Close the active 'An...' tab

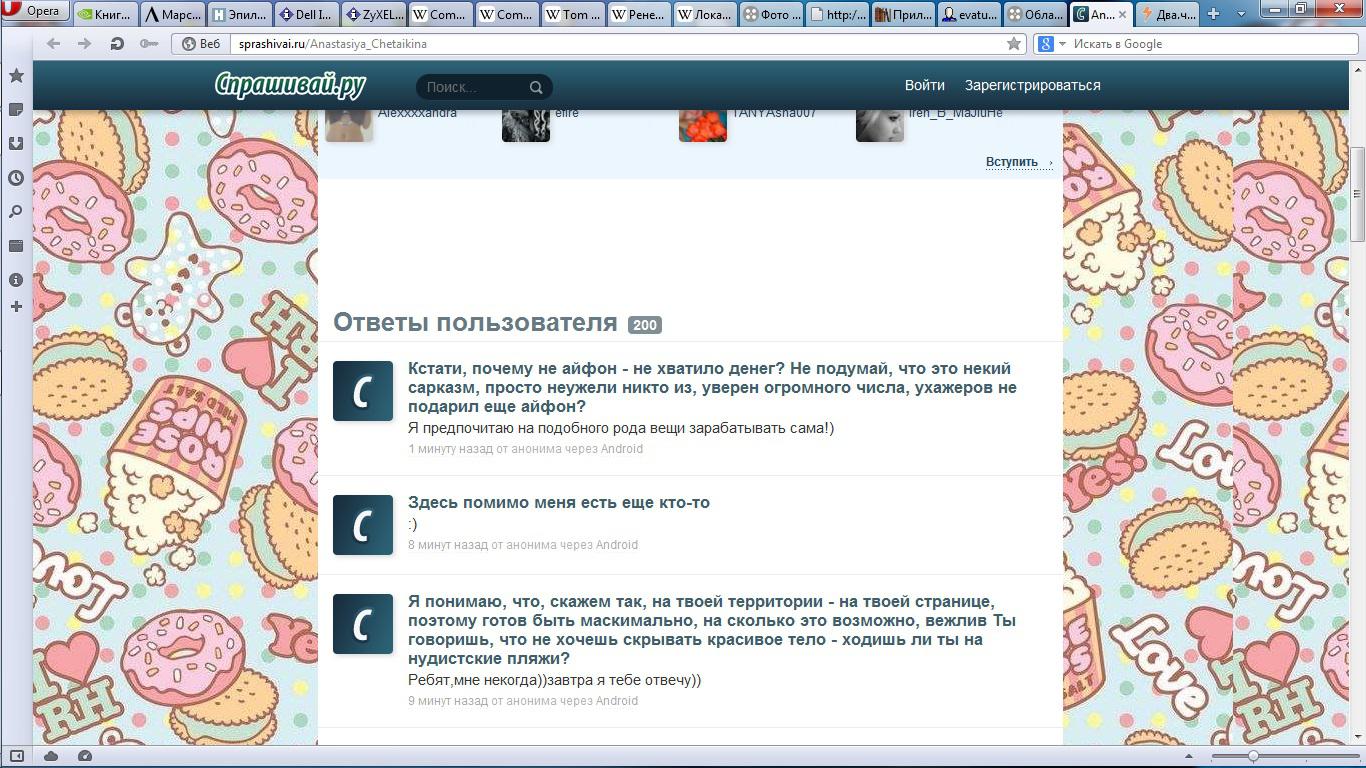coord(1123,15)
